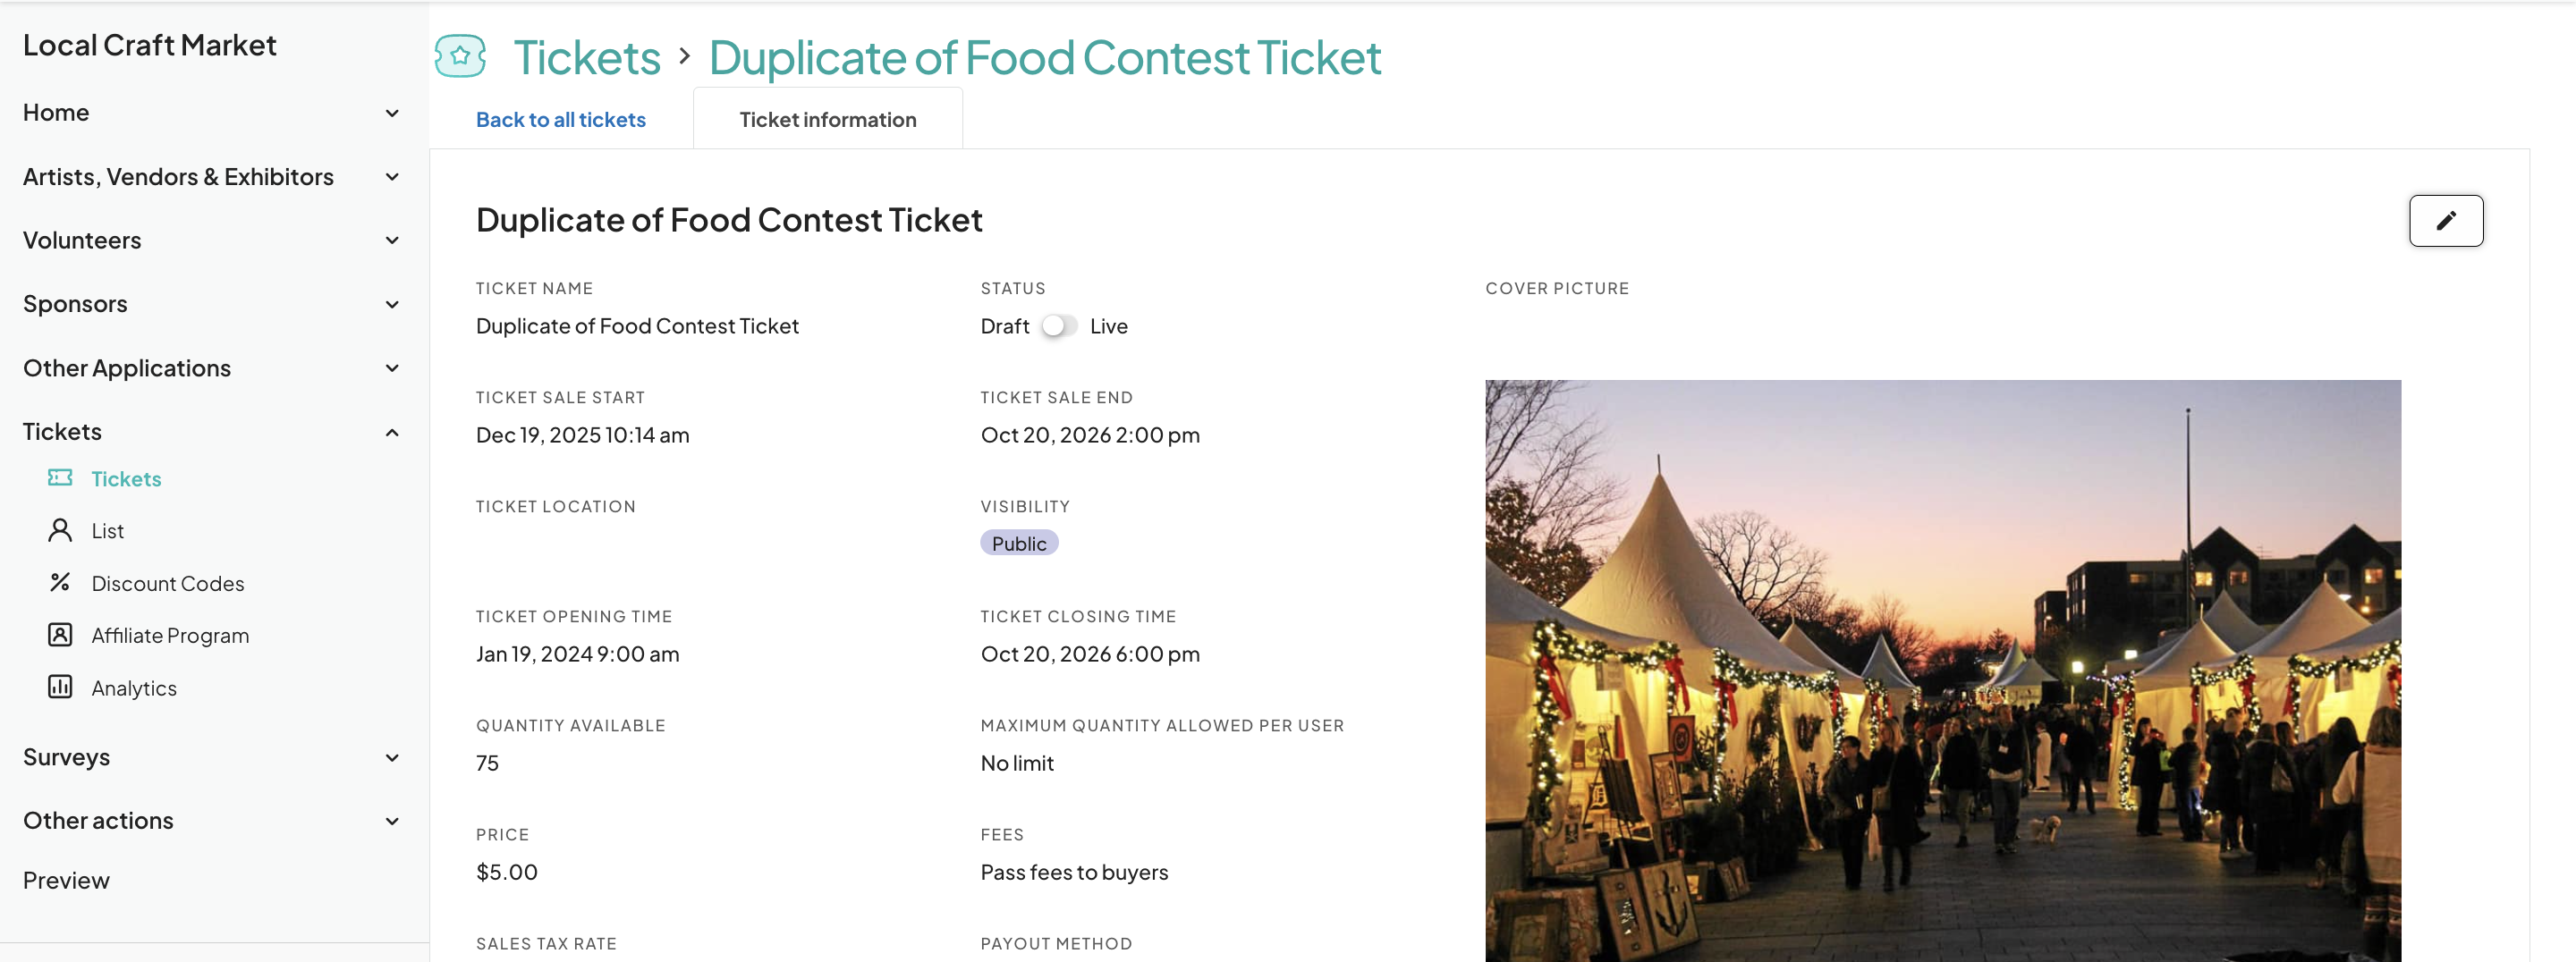Click the Tickets breadcrumb link
Screen dimensions: 2576x962
(x=587, y=58)
